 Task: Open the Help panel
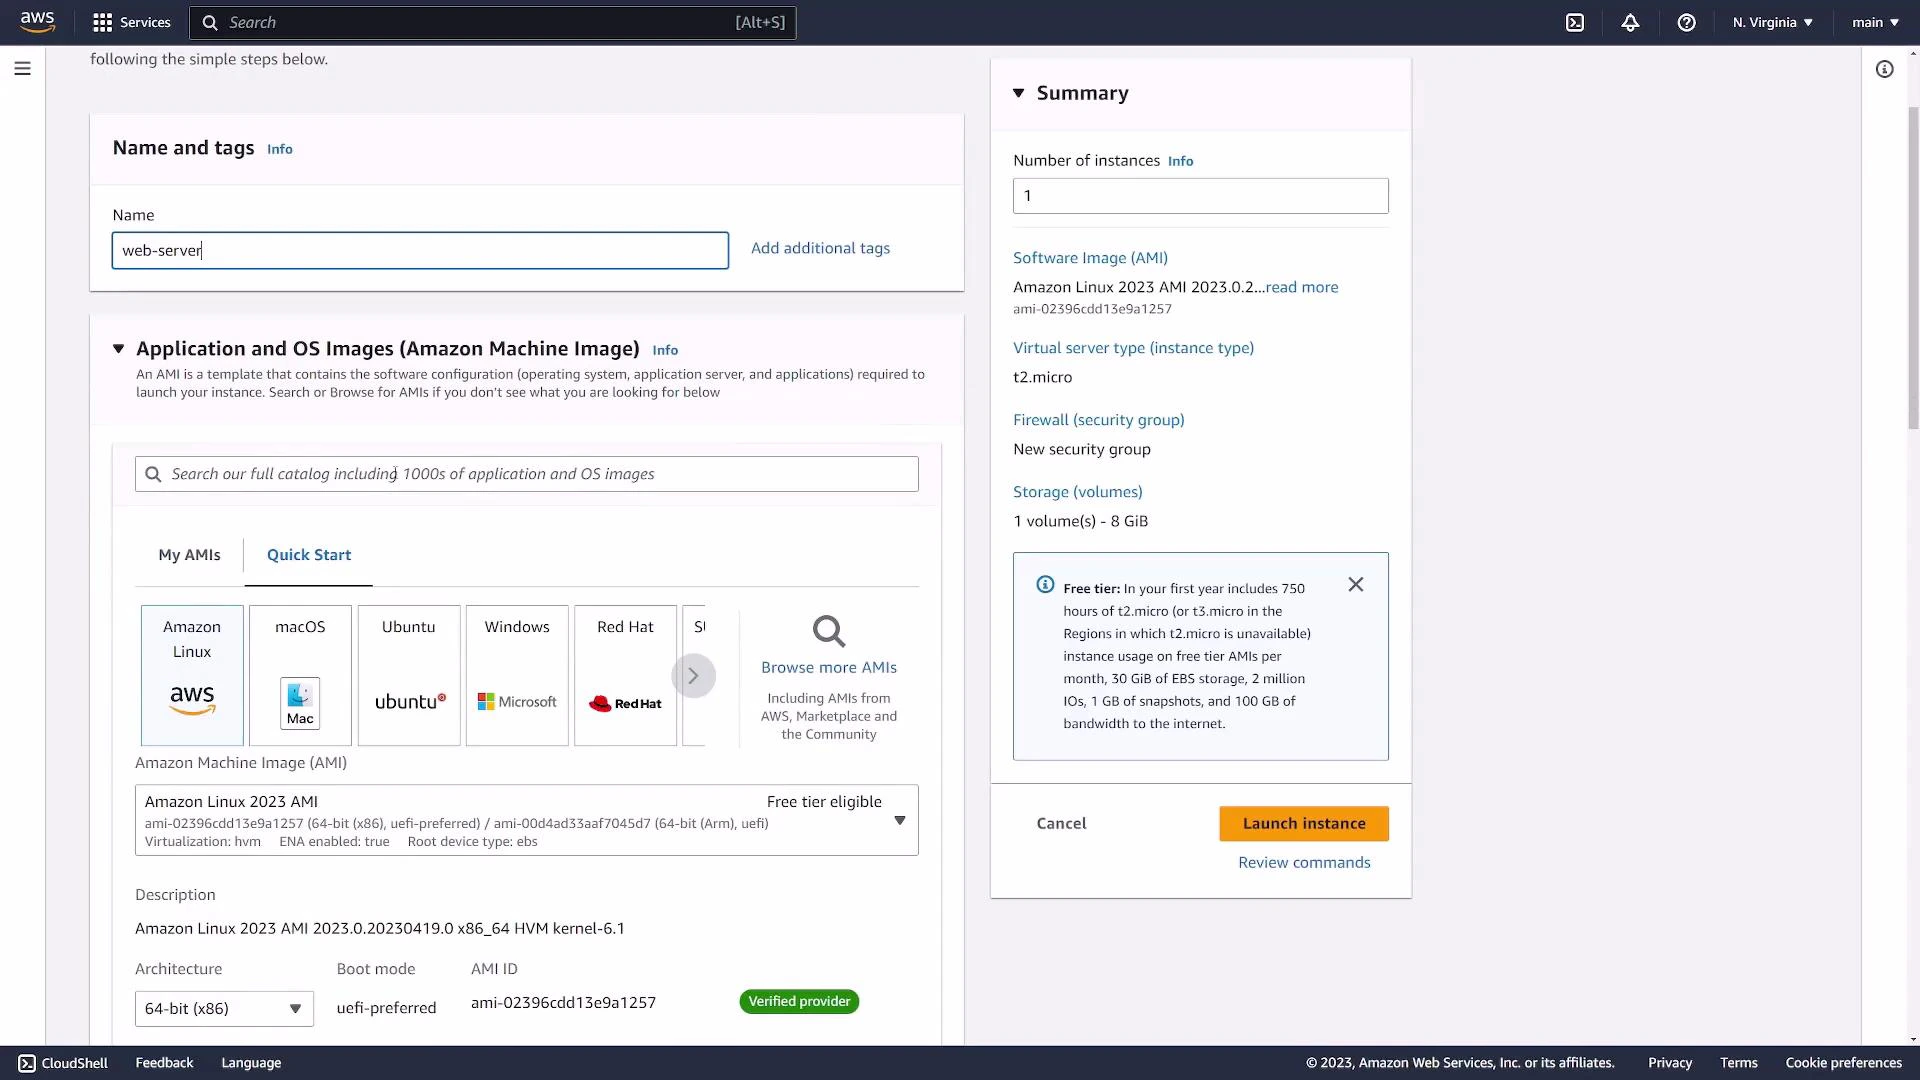pyautogui.click(x=1686, y=22)
